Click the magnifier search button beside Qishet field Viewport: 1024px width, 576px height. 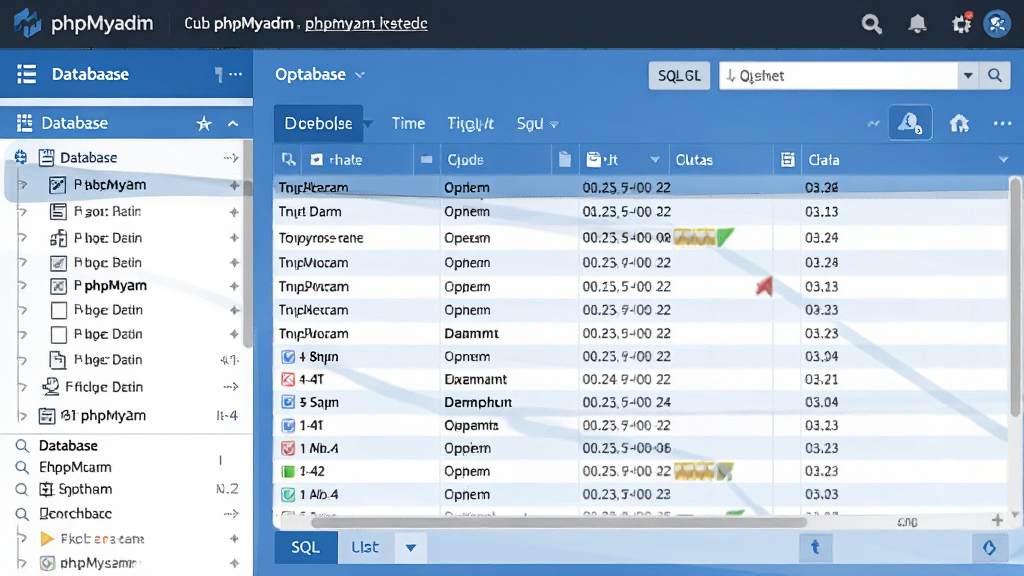tap(995, 76)
